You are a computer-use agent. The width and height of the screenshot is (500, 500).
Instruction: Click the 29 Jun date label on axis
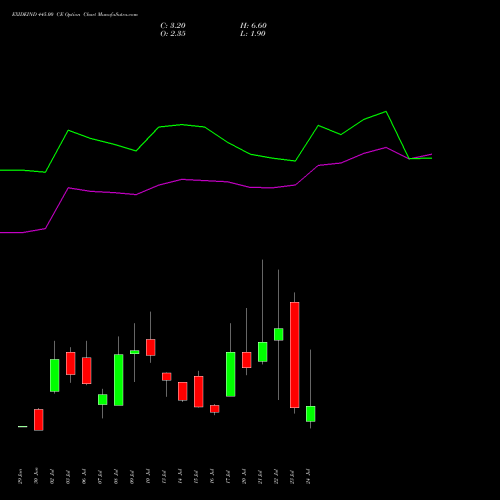pyautogui.click(x=20, y=477)
